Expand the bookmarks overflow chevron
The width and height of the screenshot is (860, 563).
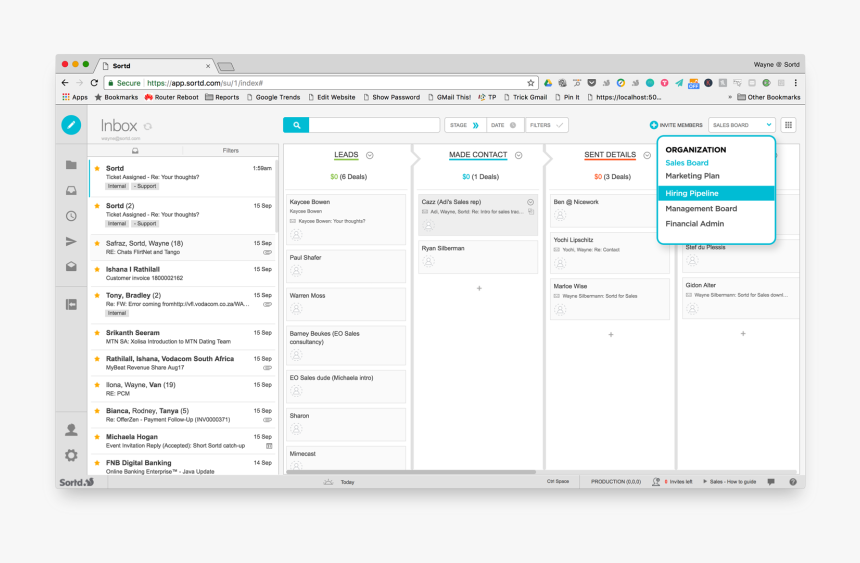click(x=729, y=97)
